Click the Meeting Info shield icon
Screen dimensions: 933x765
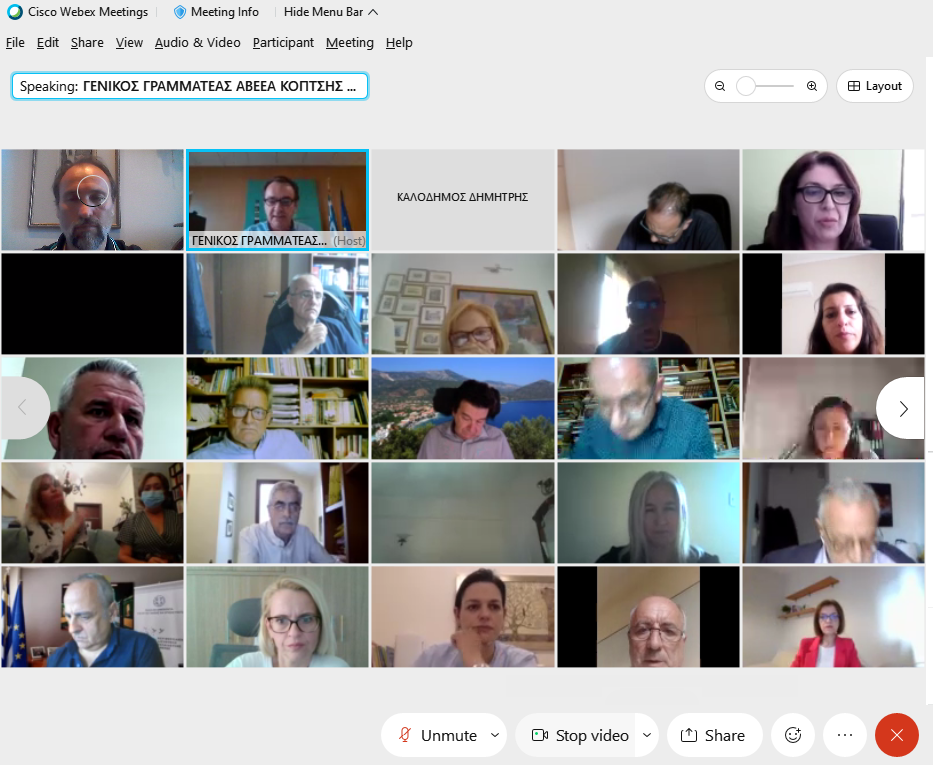pos(180,12)
